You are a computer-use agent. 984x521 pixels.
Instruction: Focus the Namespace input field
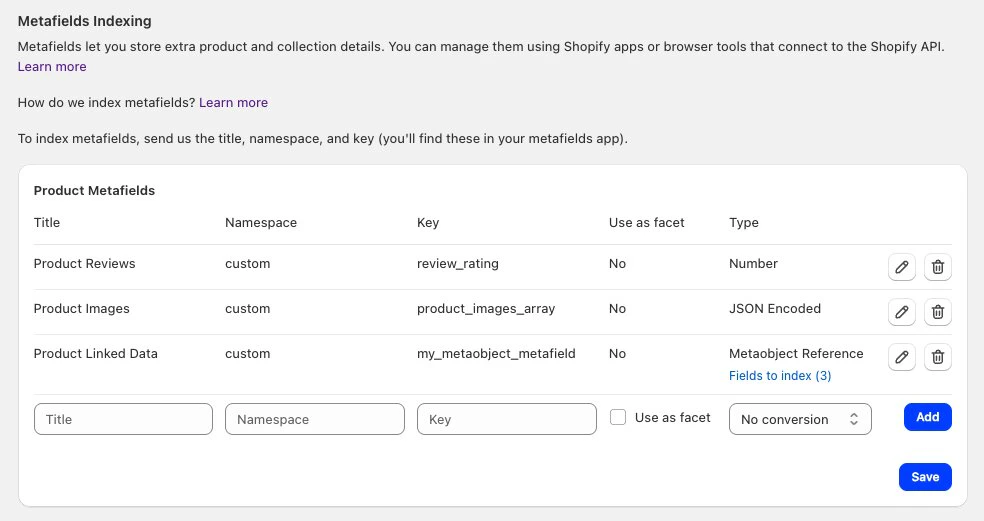coord(315,419)
